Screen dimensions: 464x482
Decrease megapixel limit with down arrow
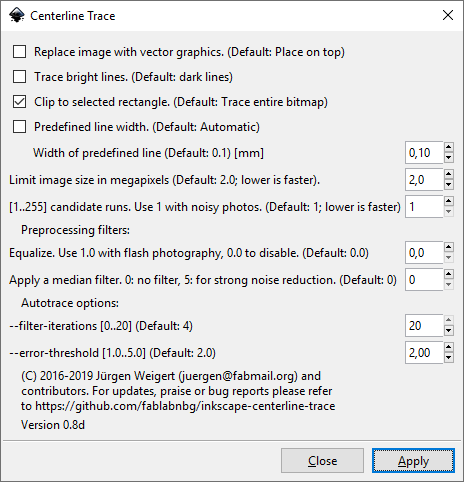point(449,185)
